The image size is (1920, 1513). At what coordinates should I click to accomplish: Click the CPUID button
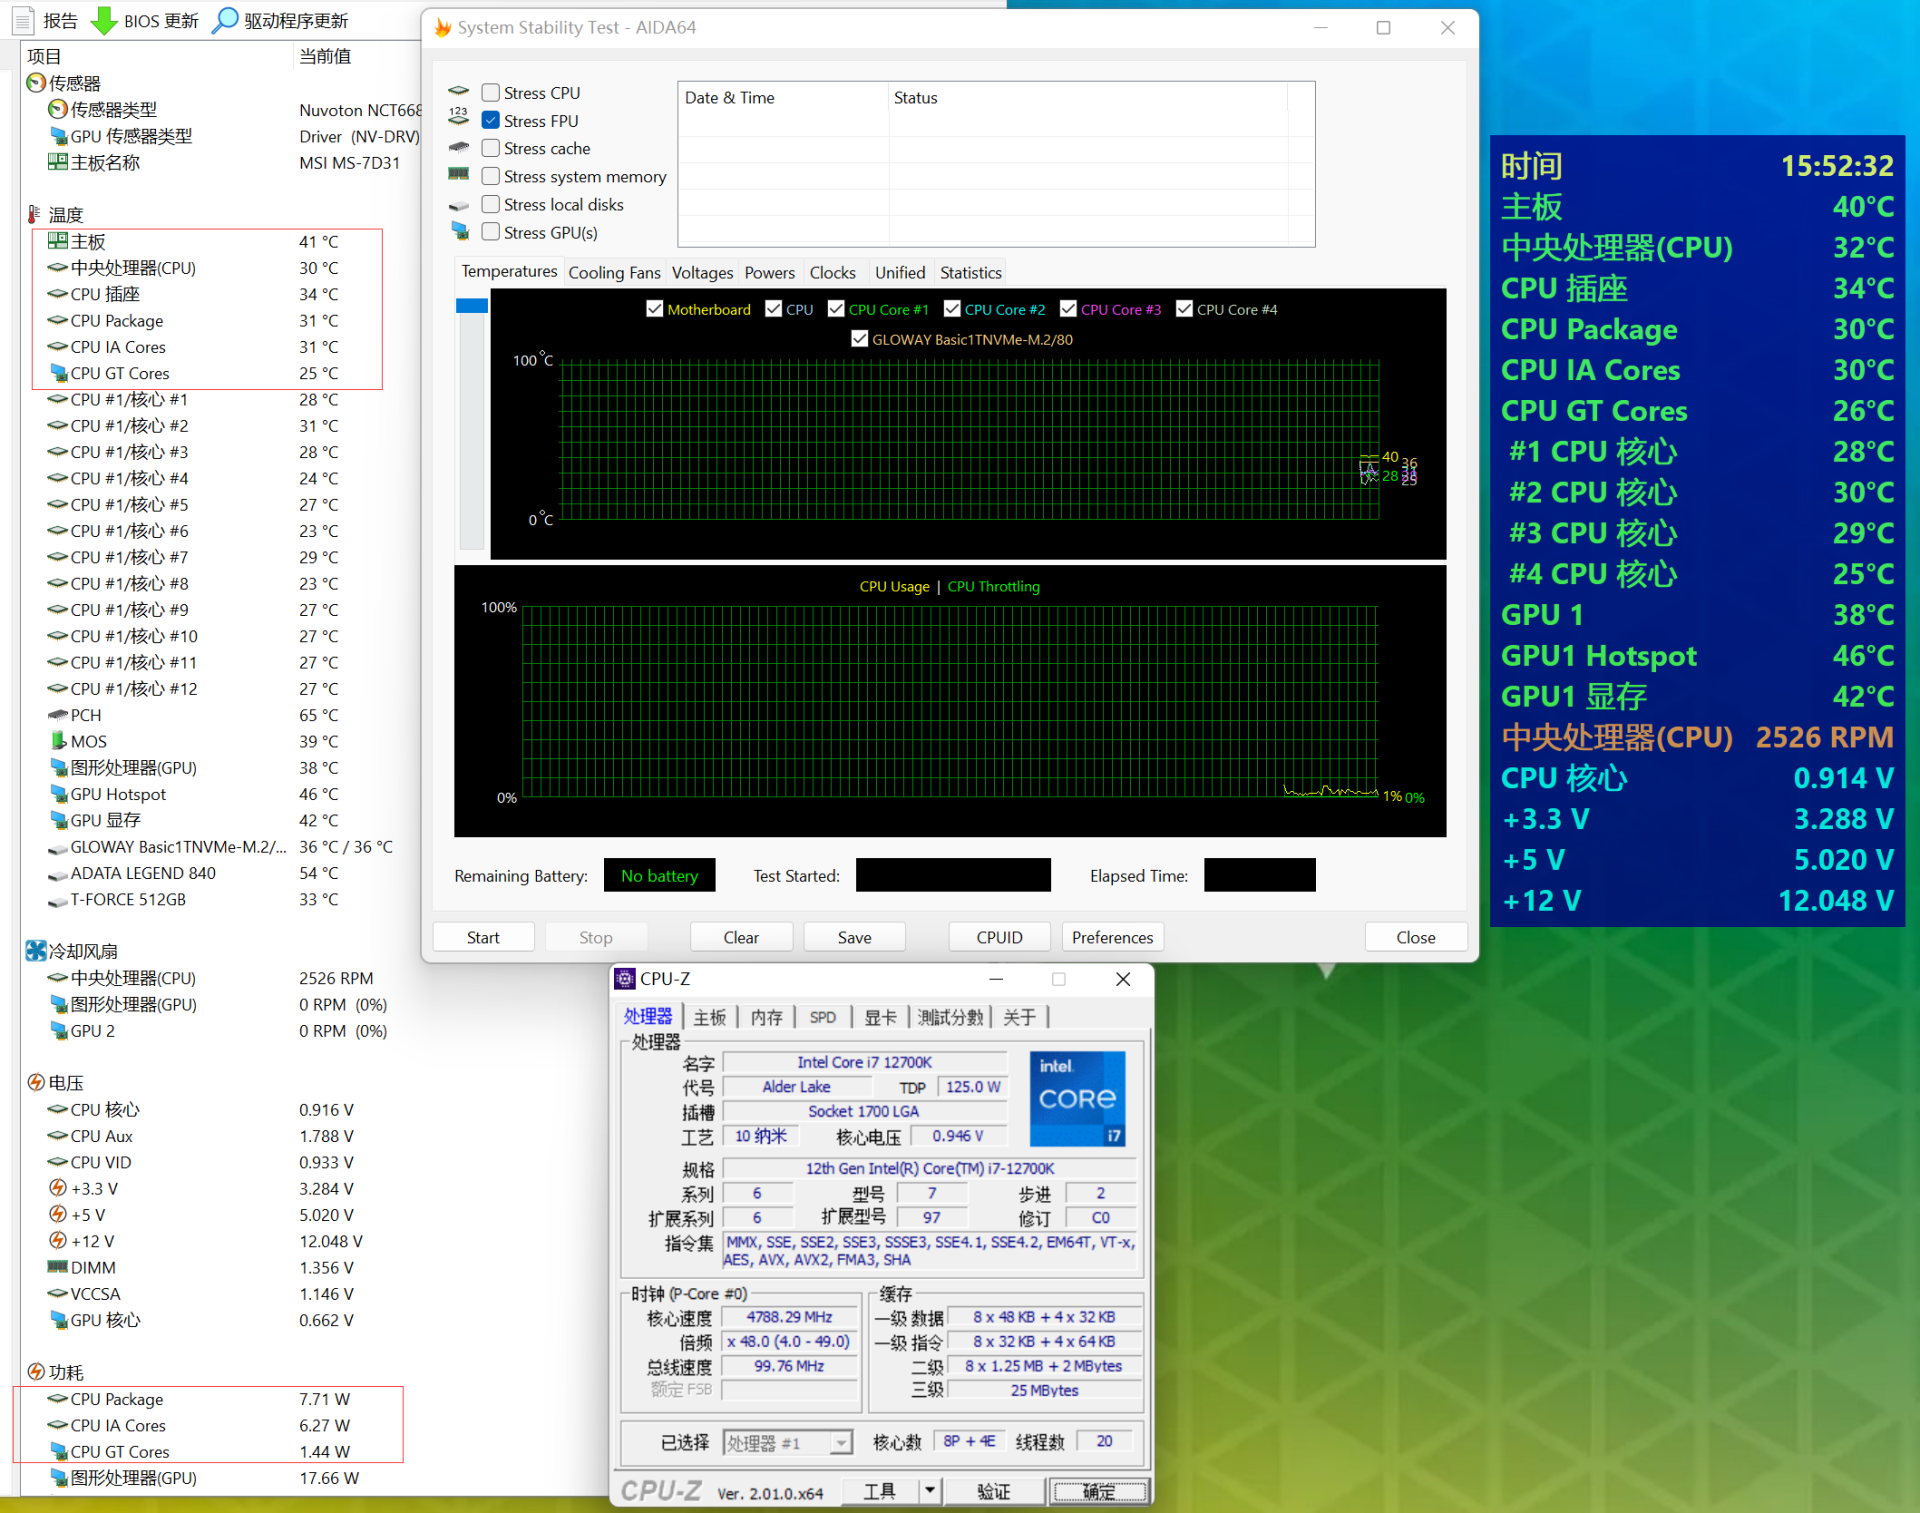pos(999,937)
